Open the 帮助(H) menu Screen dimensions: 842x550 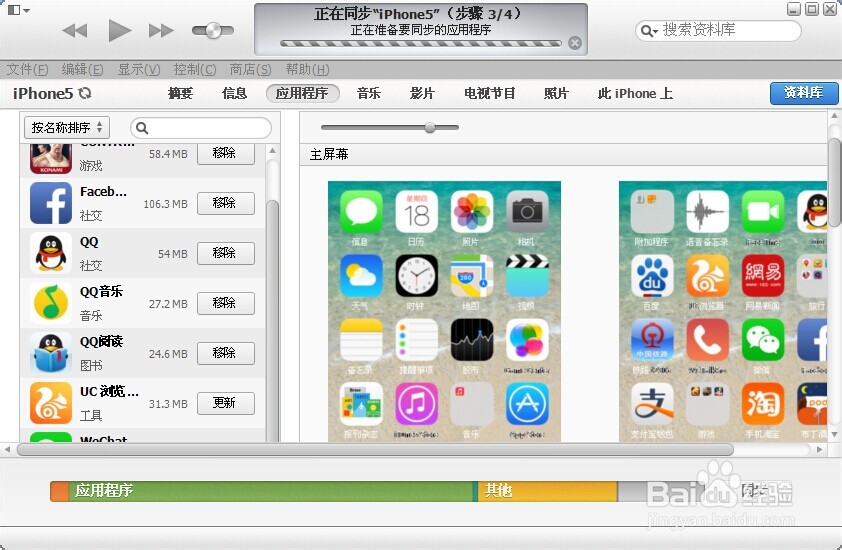coord(307,69)
